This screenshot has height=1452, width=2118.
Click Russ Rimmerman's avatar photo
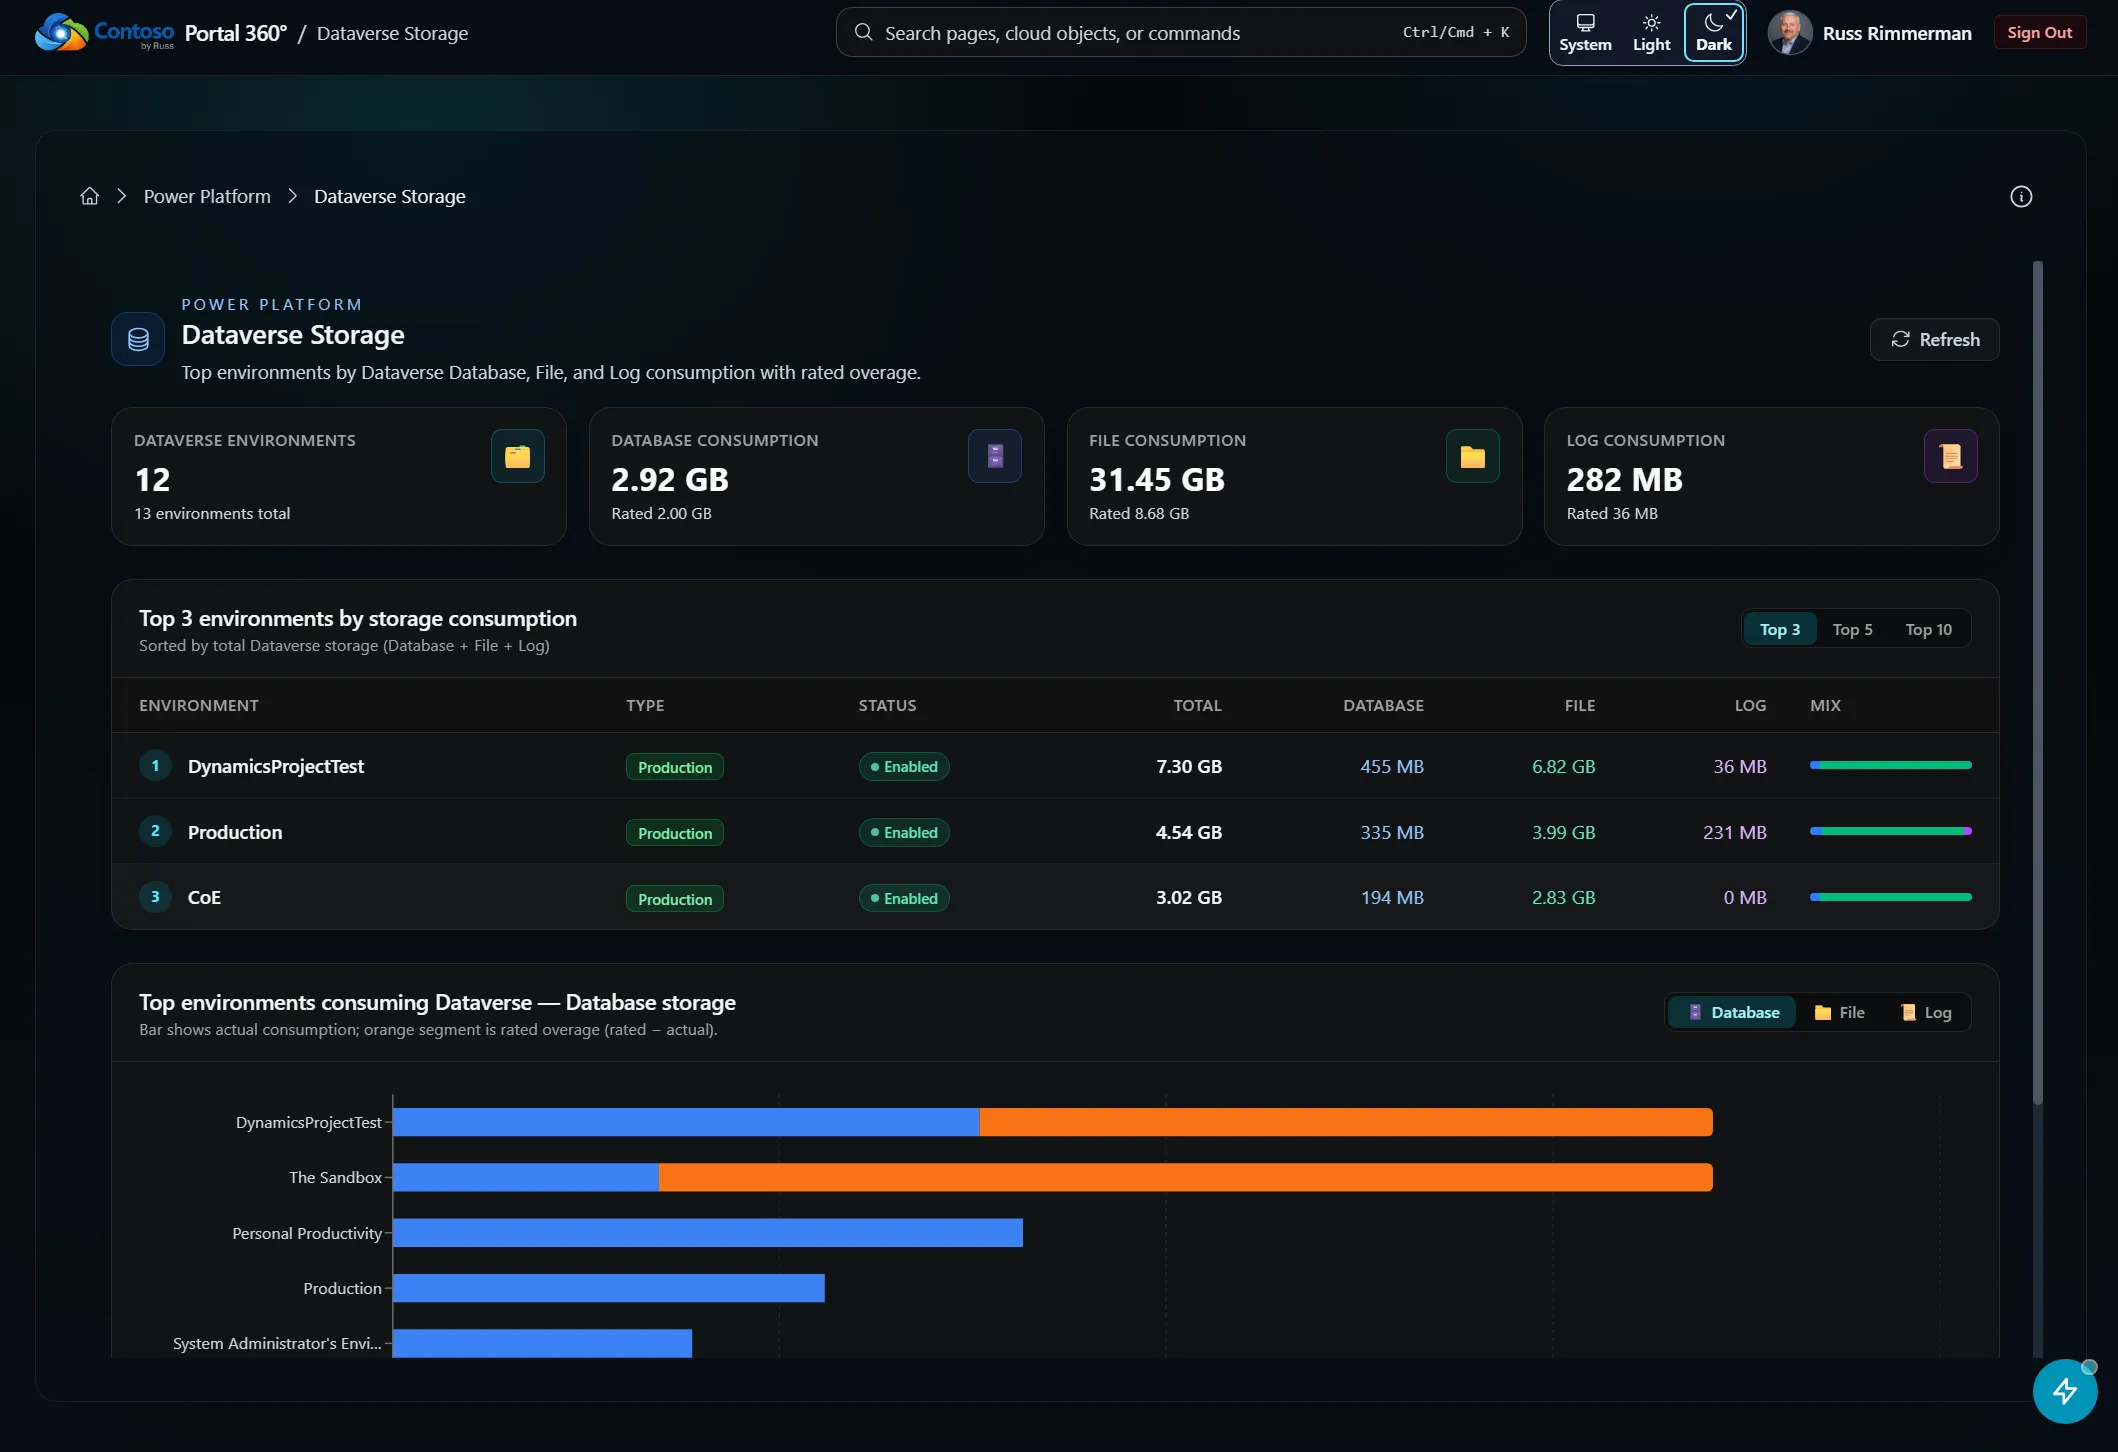point(1790,33)
